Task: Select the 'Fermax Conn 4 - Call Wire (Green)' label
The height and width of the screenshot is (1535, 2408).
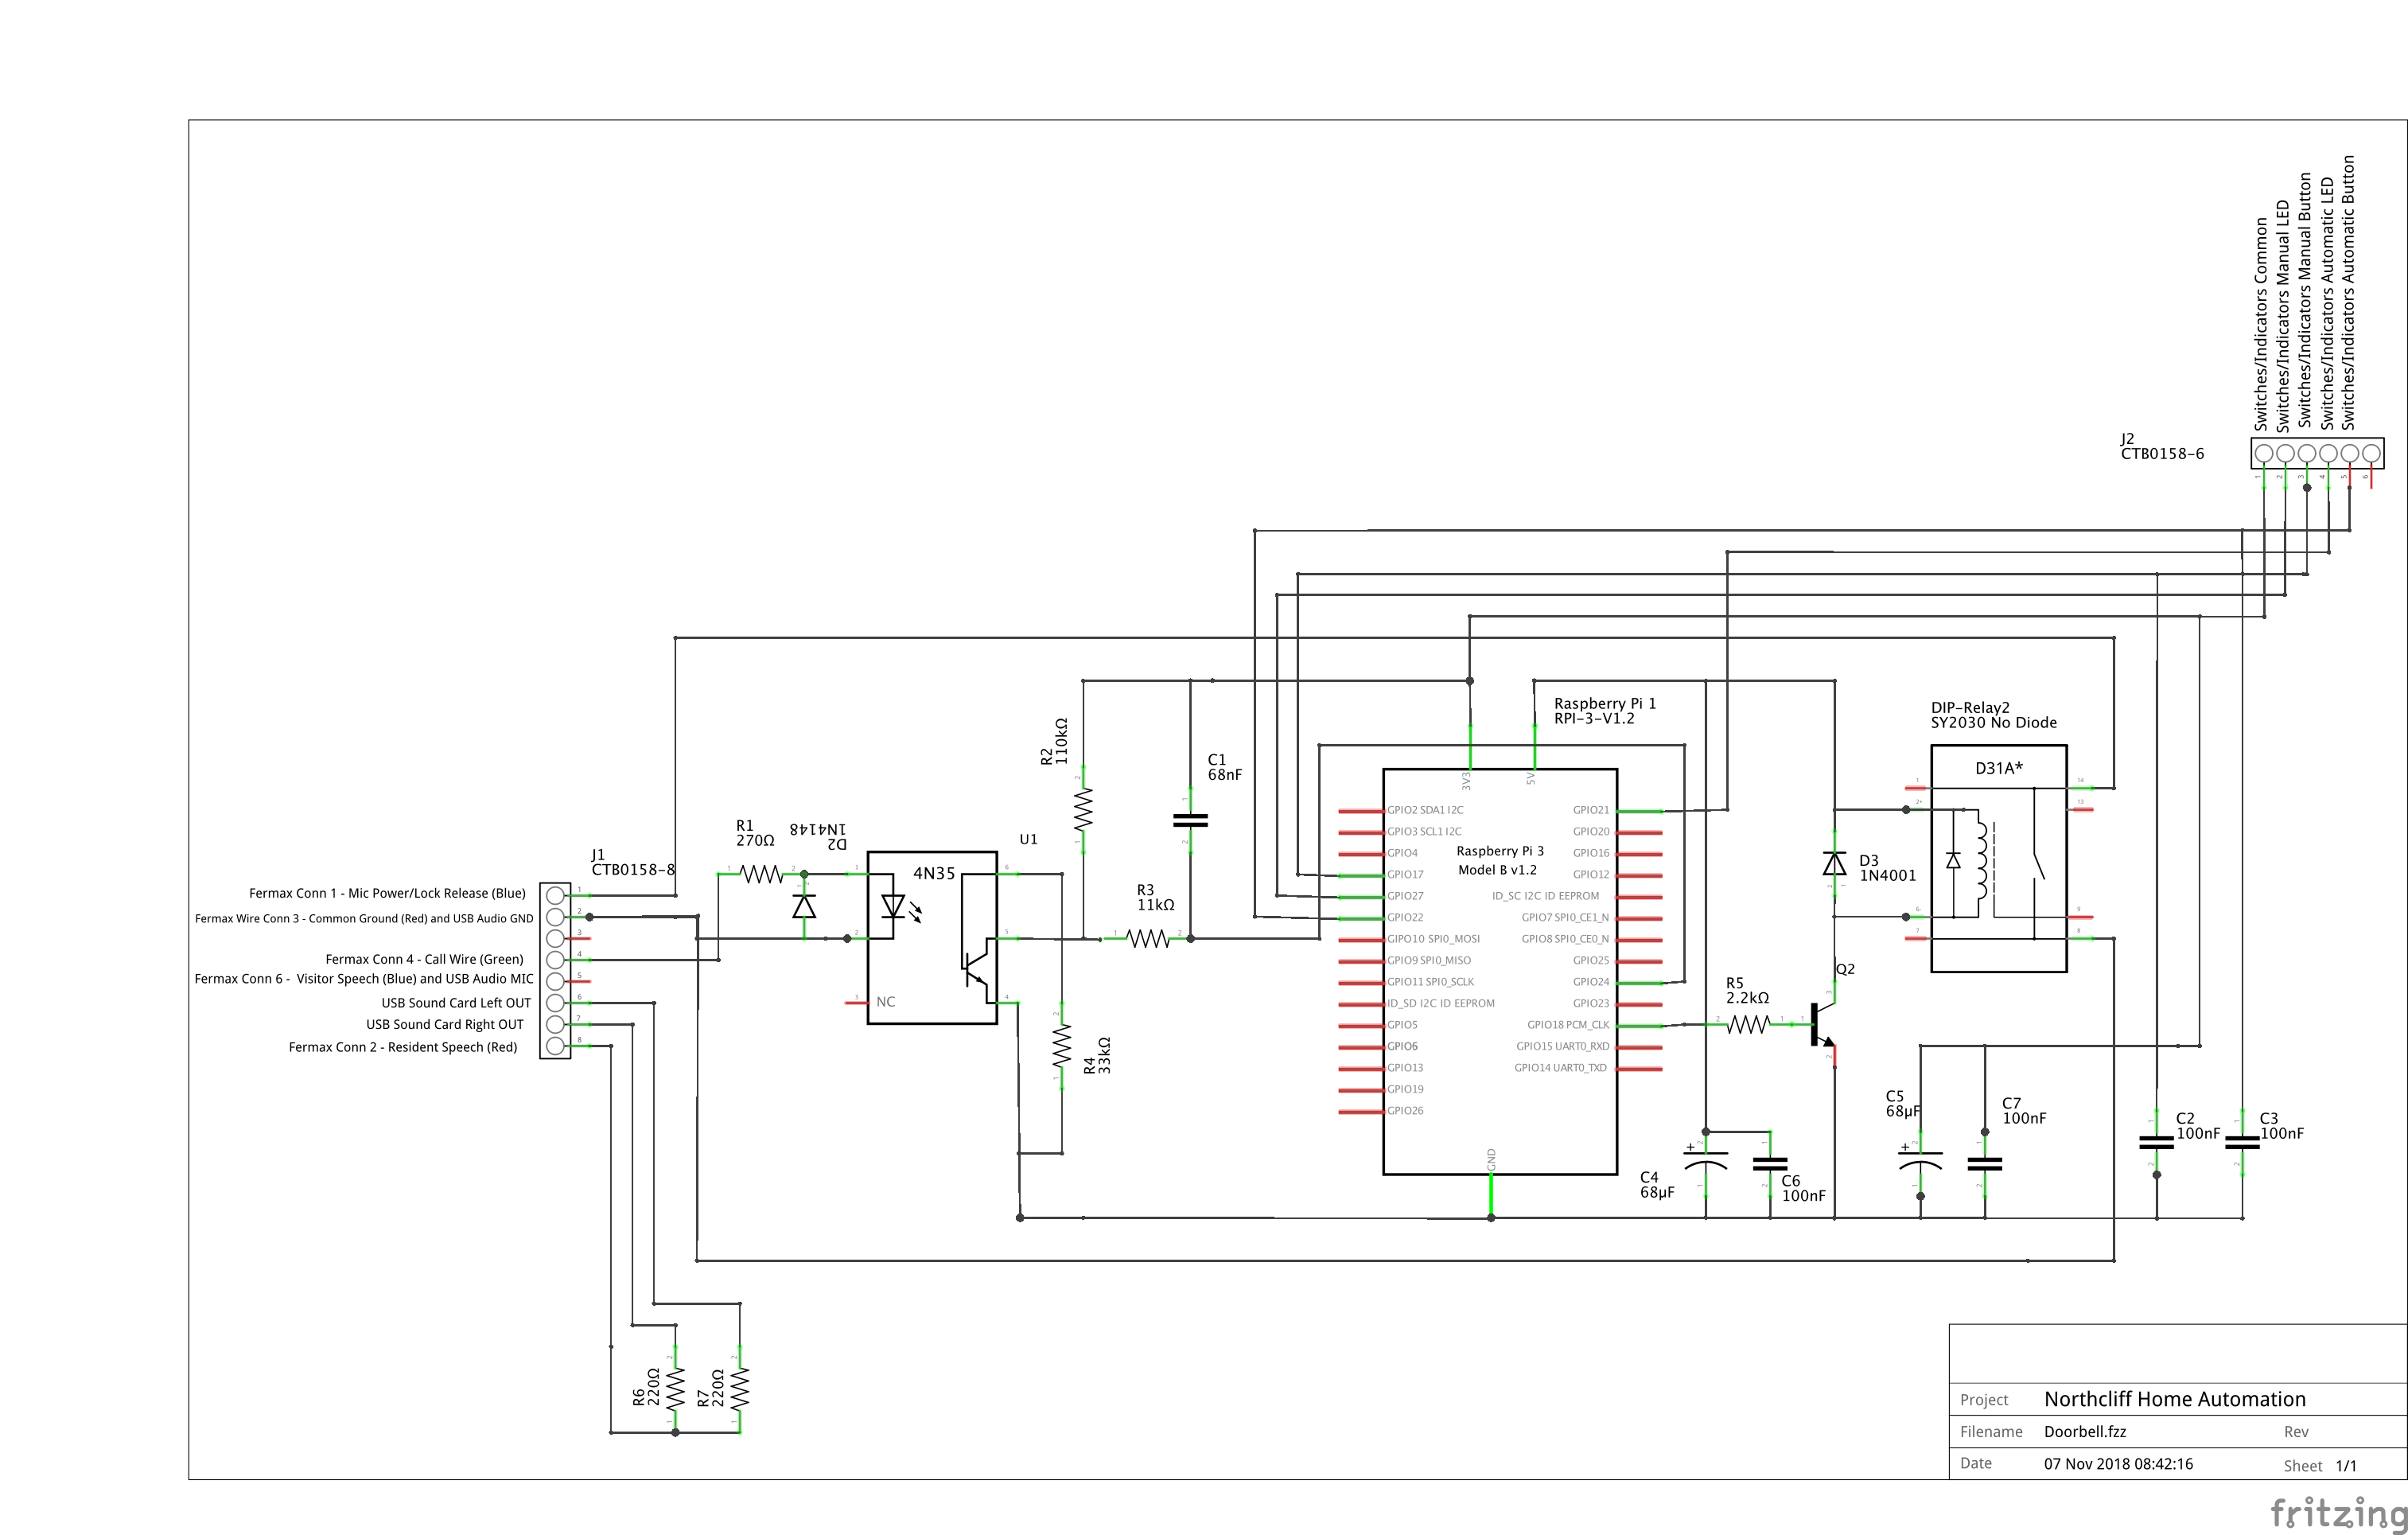Action: pos(424,959)
